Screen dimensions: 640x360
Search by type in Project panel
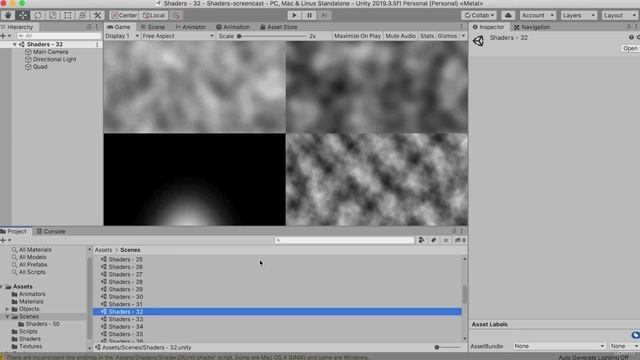click(x=421, y=240)
